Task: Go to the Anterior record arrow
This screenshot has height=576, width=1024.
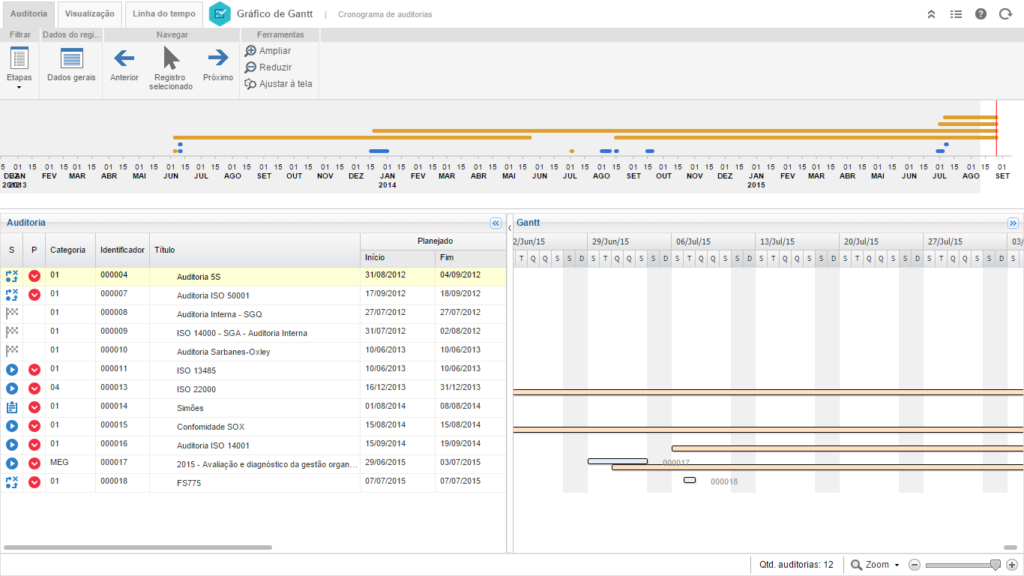Action: 124,59
